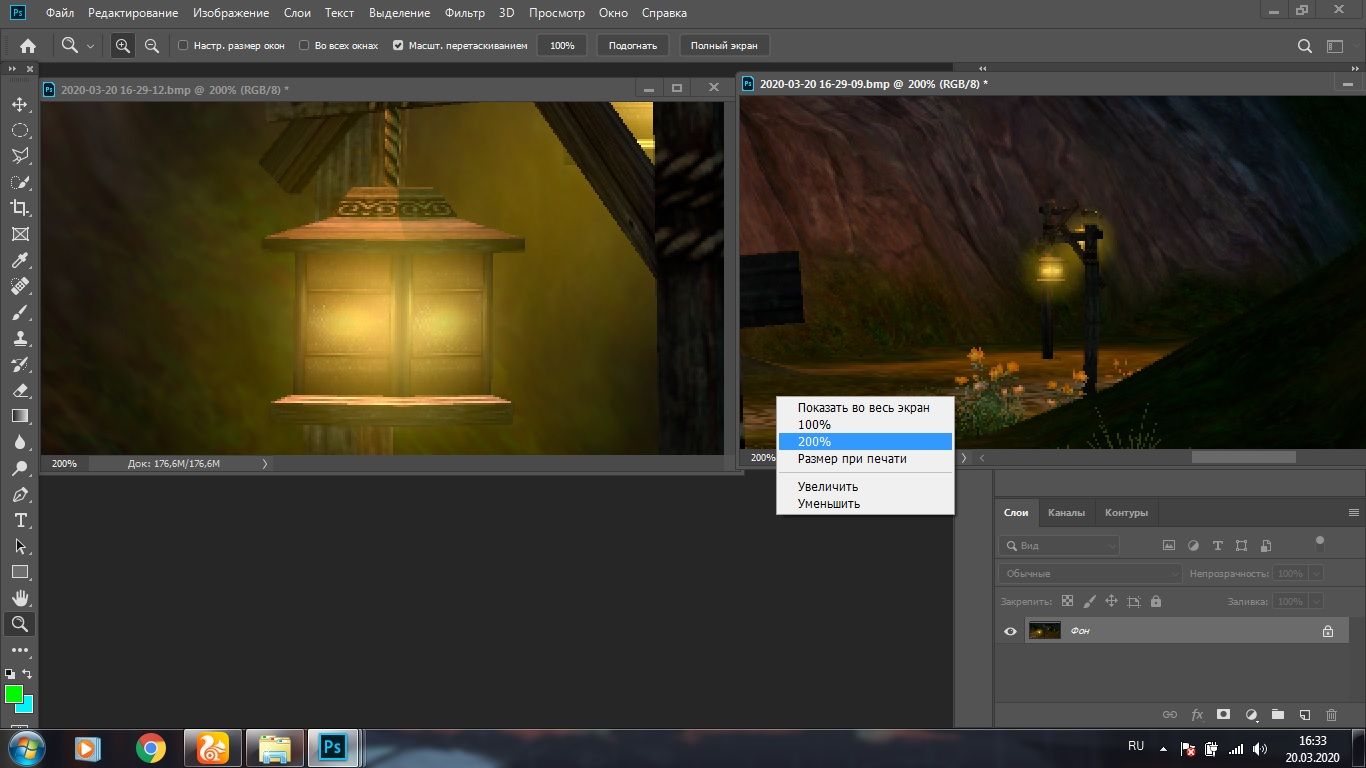Create adjustment layer dropdown icon
Viewport: 1366px width, 768px height.
pyautogui.click(x=1251, y=715)
